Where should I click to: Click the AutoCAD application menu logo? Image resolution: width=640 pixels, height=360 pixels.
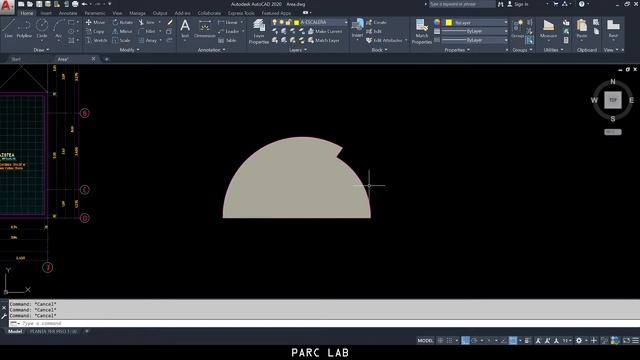[7, 6]
